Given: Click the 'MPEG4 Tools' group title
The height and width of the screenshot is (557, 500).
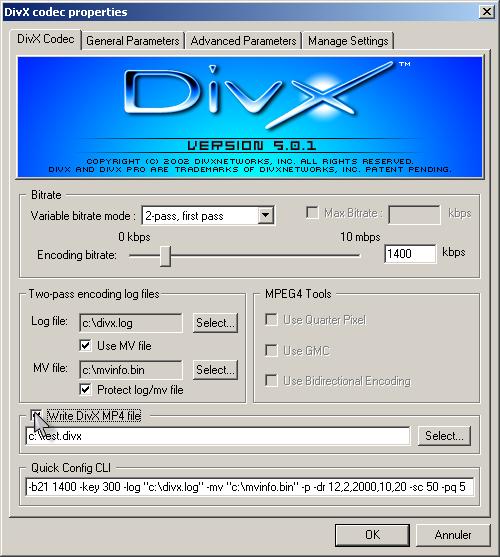Looking at the screenshot, I should coord(298,294).
